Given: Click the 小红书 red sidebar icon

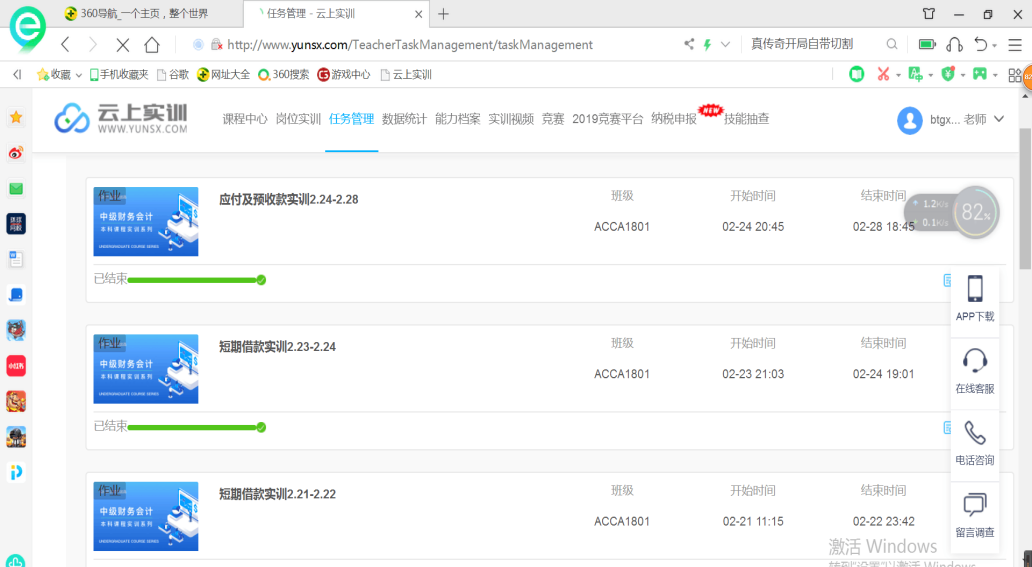Looking at the screenshot, I should click(16, 366).
